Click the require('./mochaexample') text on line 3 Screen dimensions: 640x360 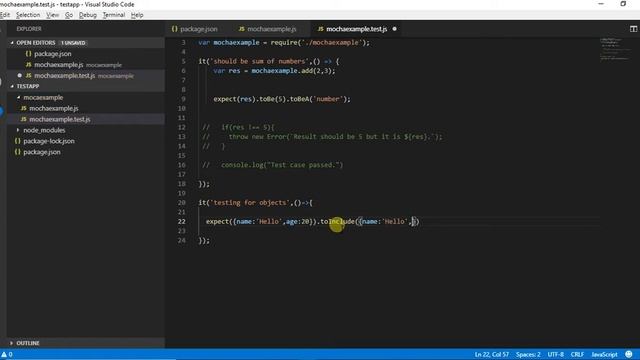point(320,42)
